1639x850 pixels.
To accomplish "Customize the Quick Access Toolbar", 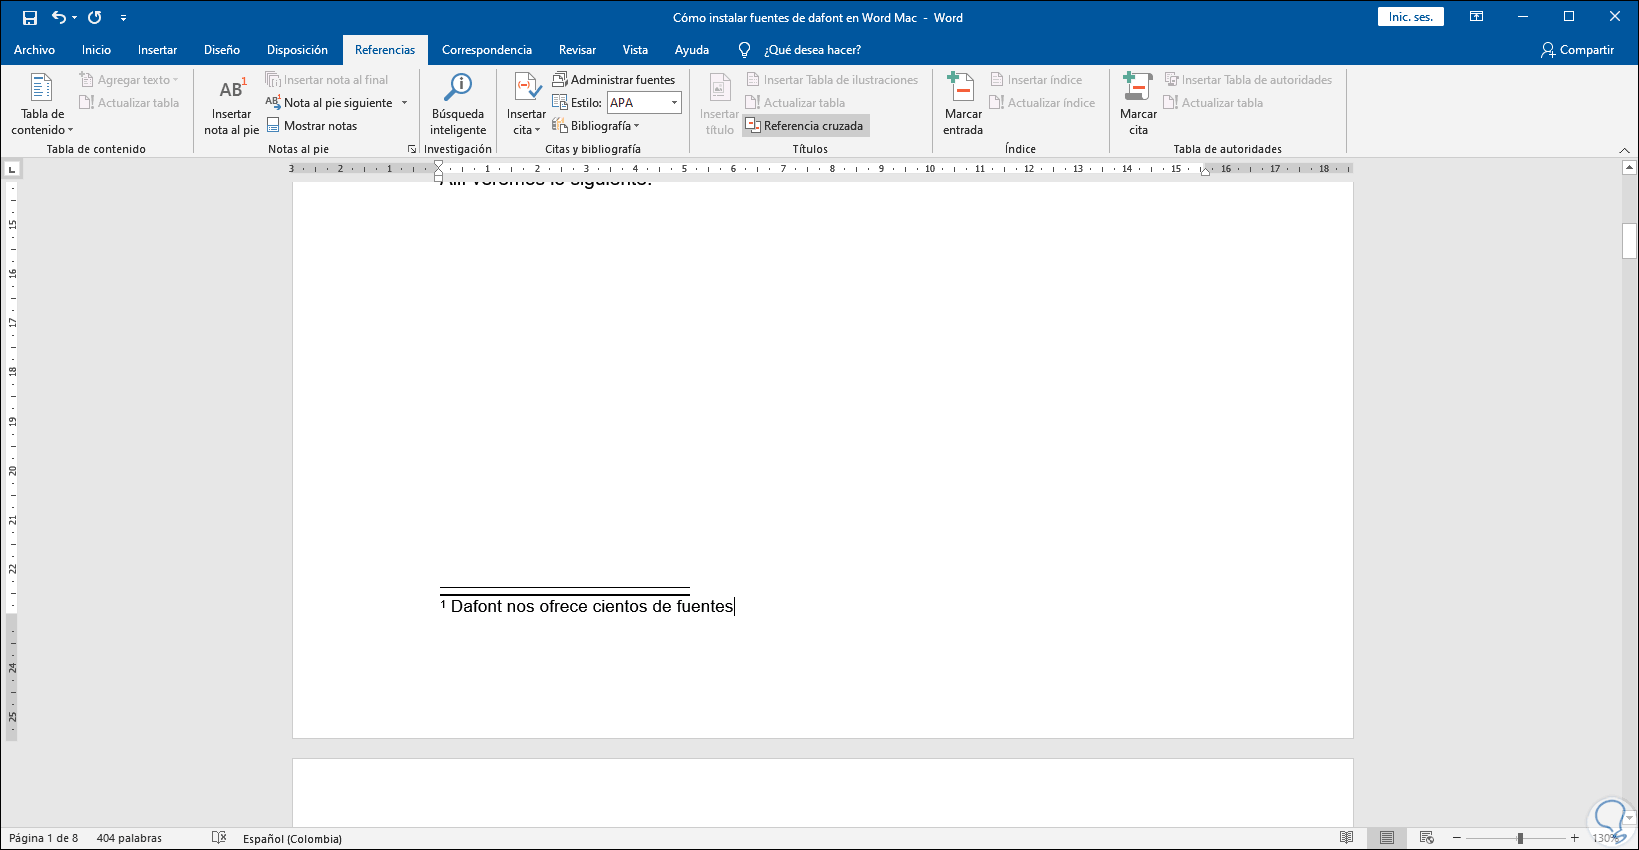I will pos(123,18).
